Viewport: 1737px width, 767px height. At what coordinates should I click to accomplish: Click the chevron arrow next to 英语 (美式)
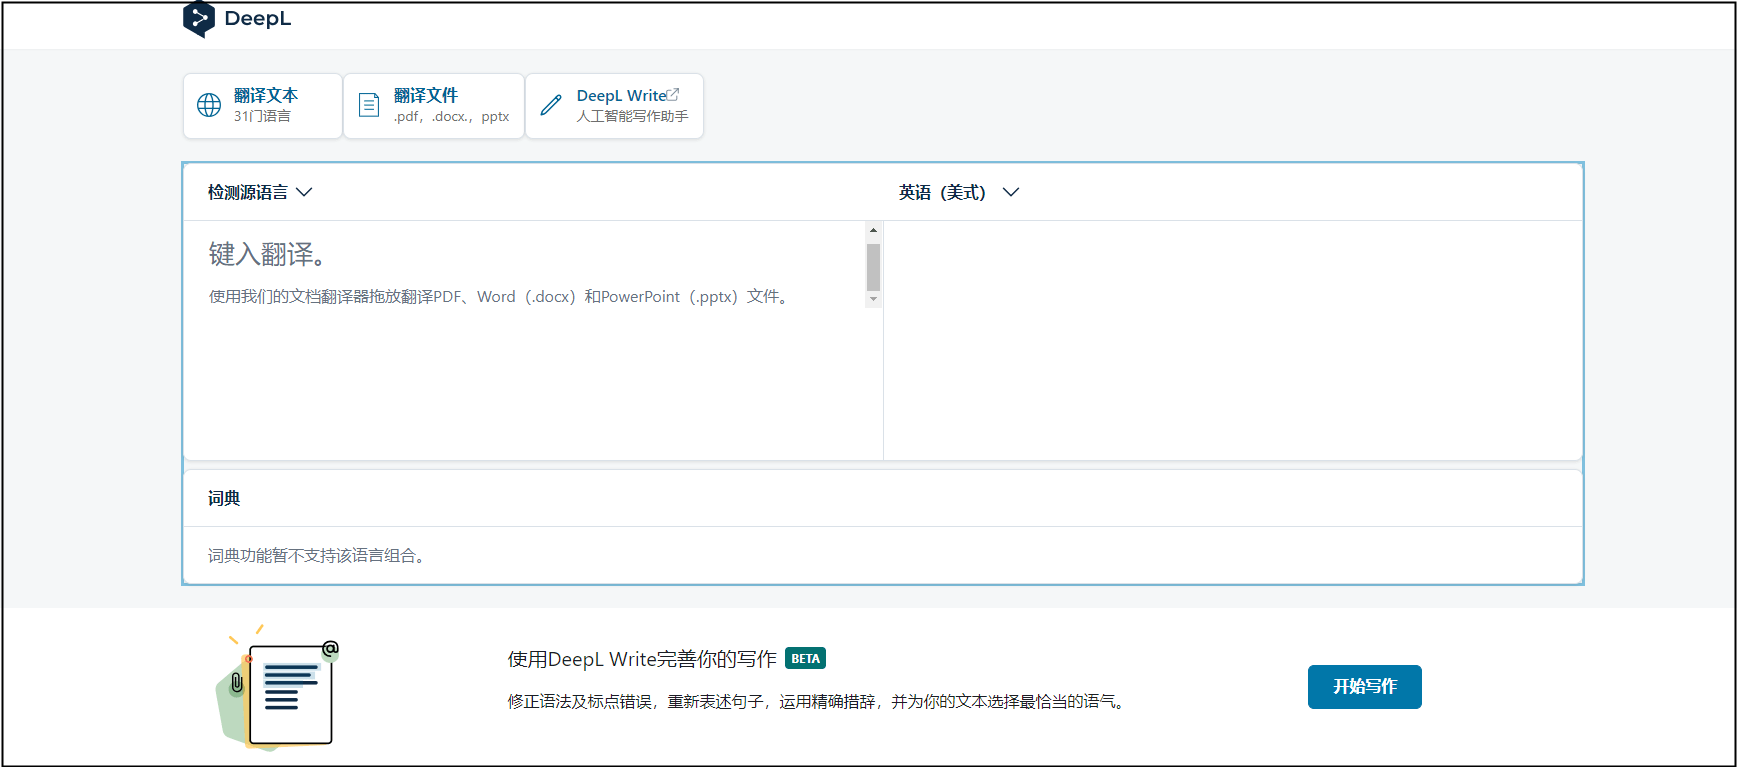tap(1011, 192)
